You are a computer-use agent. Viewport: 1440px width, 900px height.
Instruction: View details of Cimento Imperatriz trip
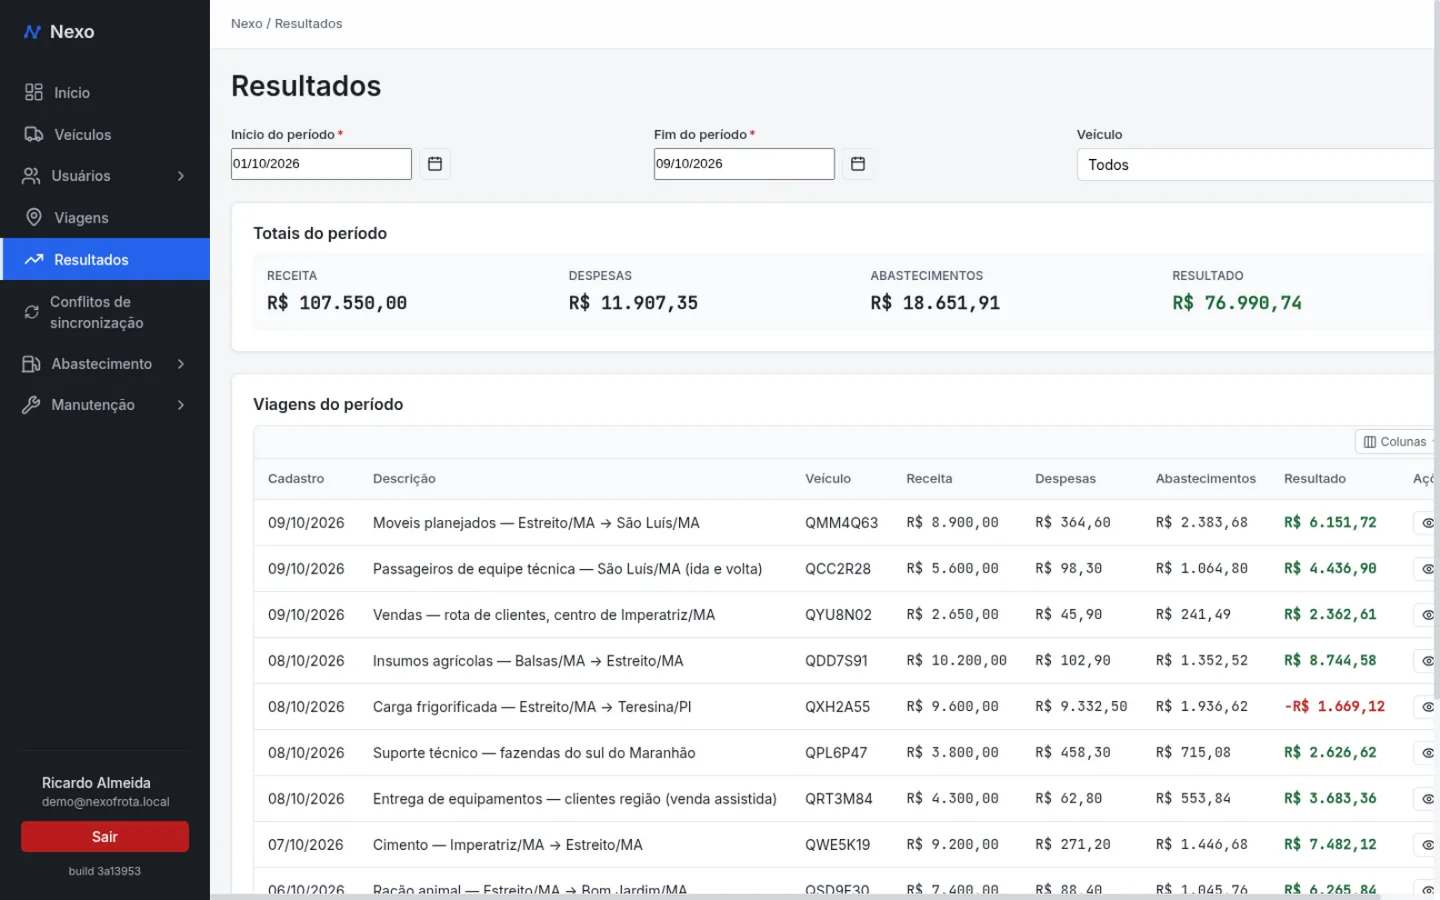(x=1427, y=845)
